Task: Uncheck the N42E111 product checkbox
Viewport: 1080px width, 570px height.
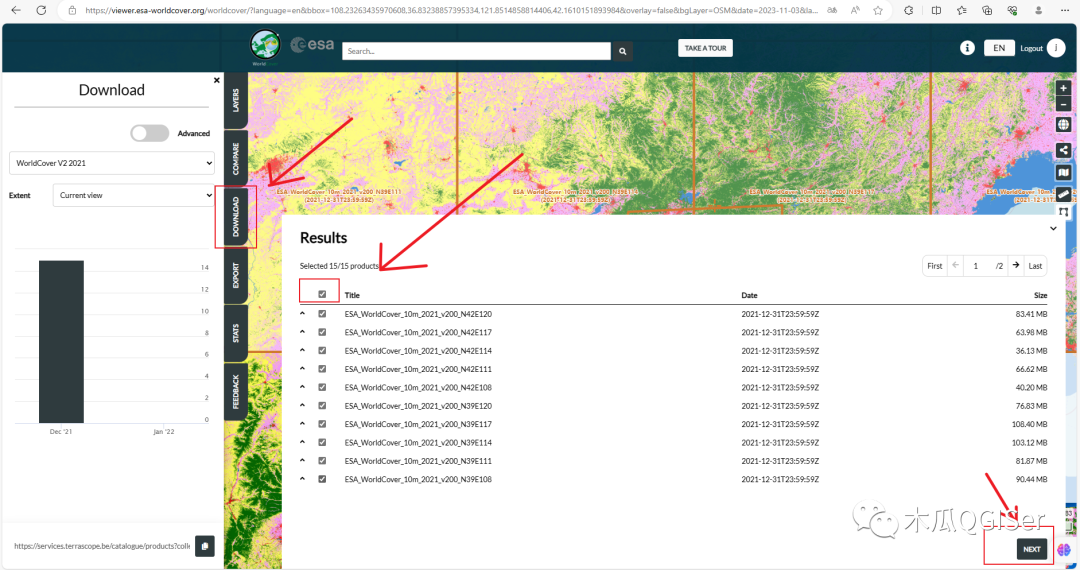Action: click(x=322, y=368)
